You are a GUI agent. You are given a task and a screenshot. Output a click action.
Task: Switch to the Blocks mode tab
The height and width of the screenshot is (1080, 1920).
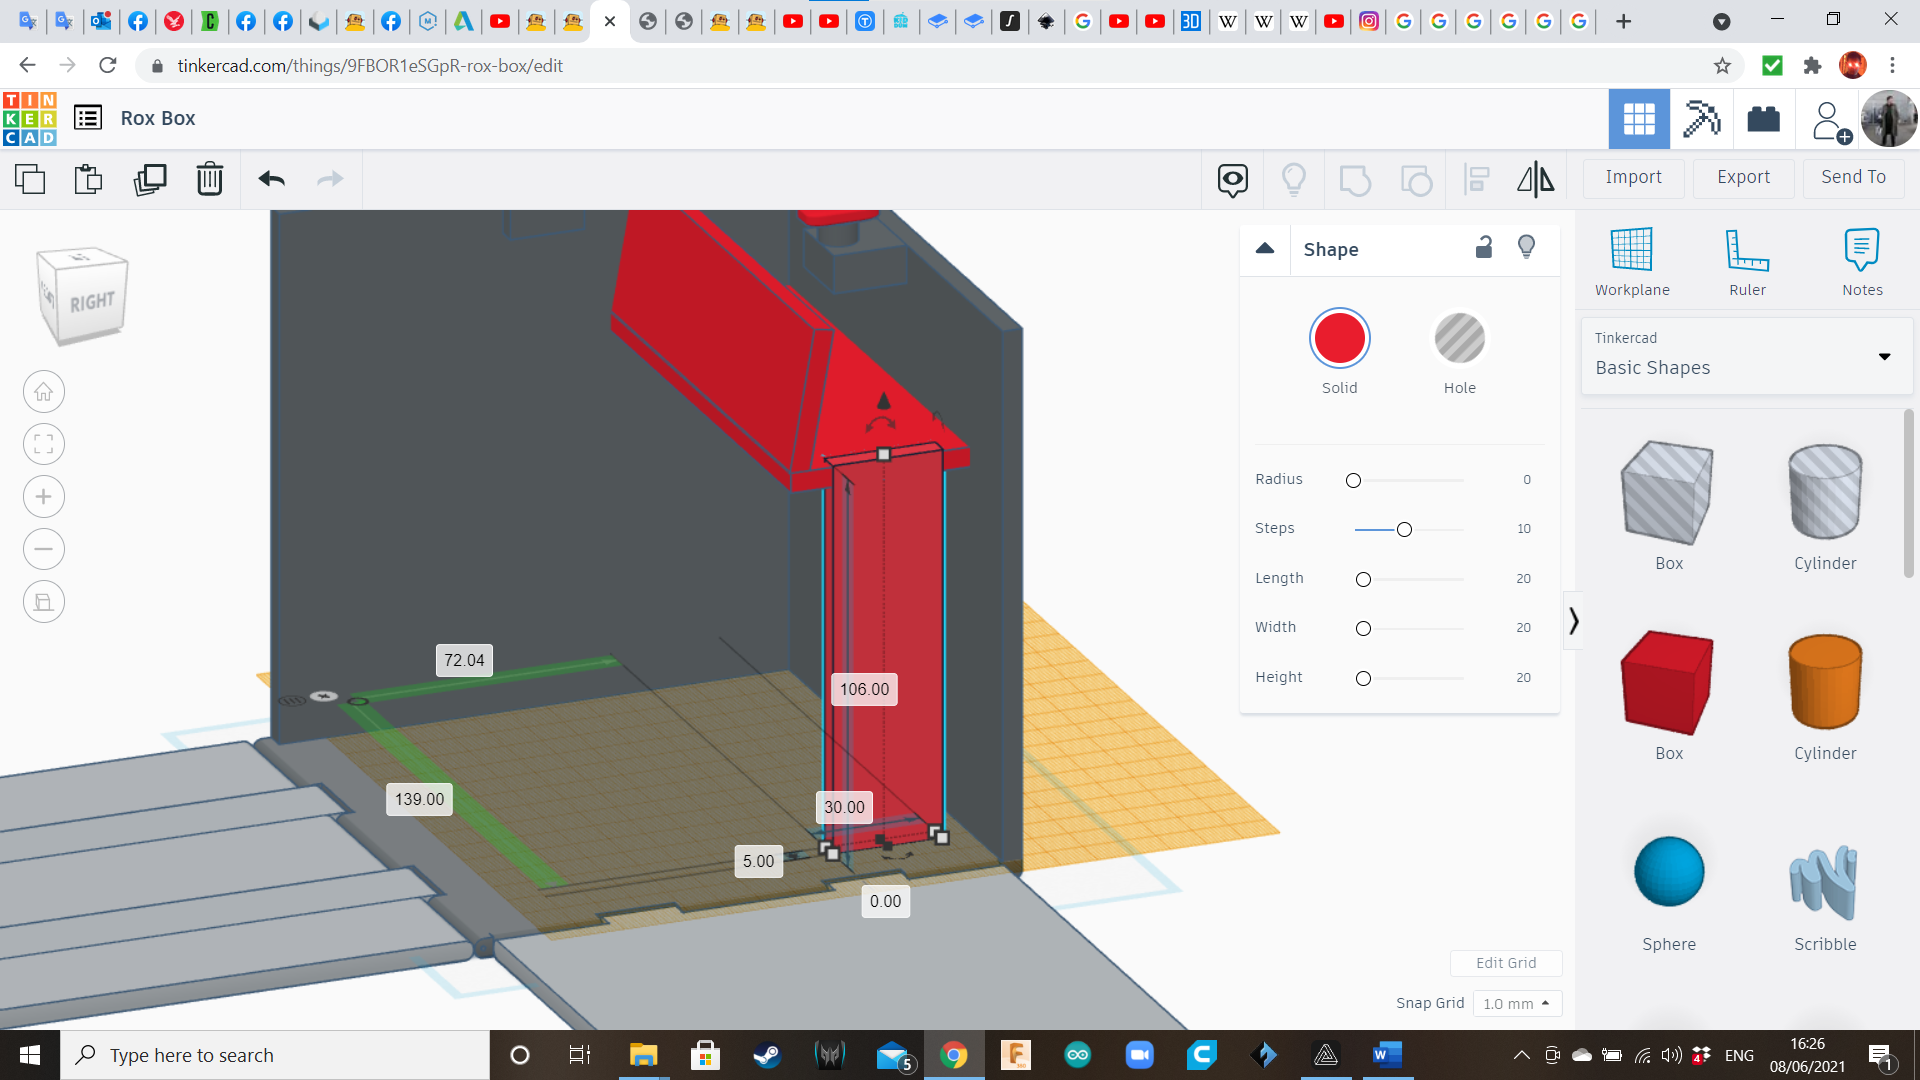coord(1701,119)
